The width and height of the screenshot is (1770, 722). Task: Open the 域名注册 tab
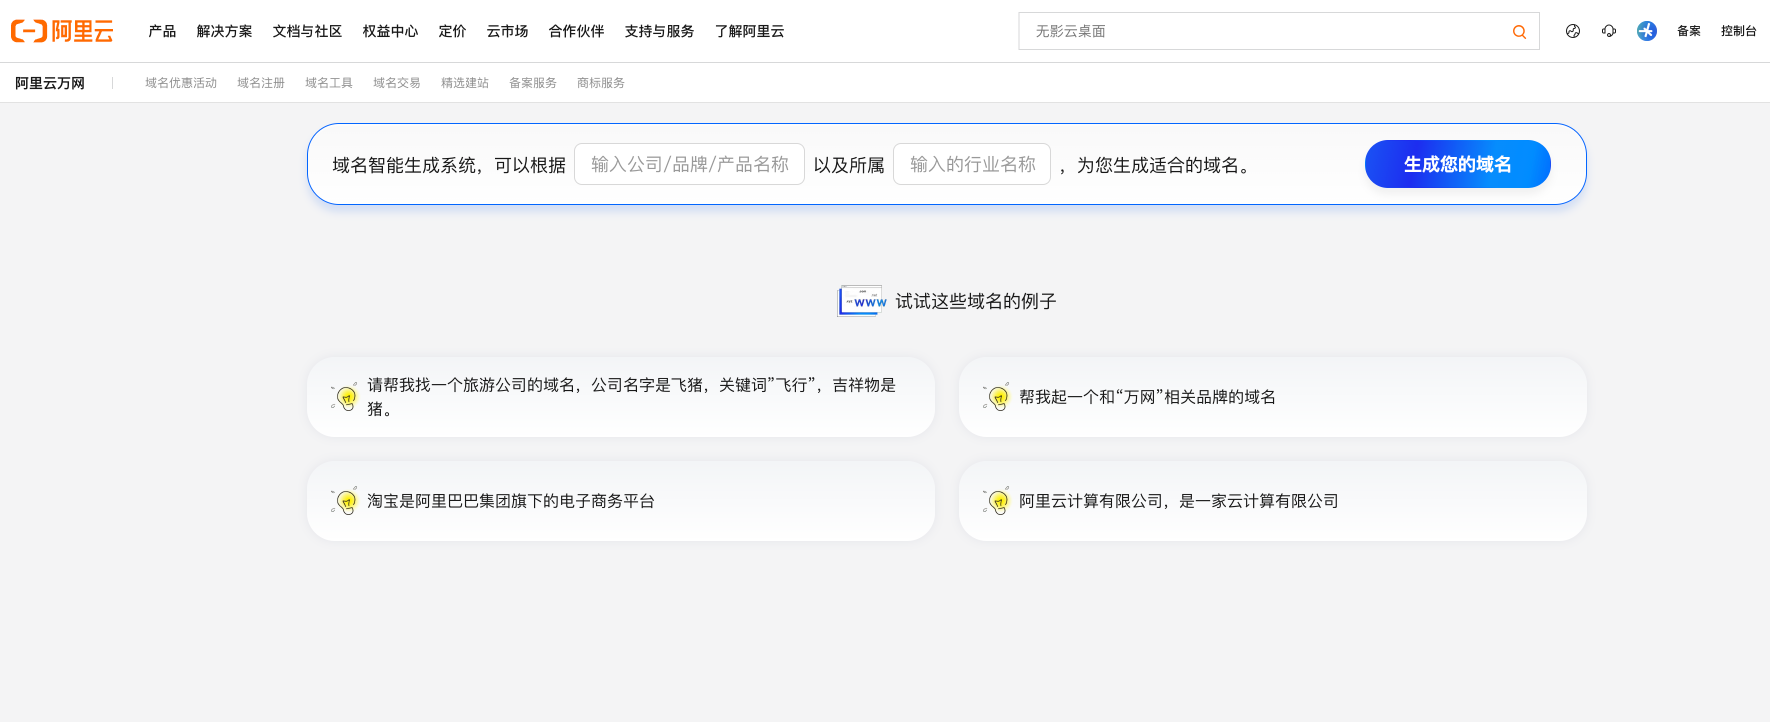[261, 83]
